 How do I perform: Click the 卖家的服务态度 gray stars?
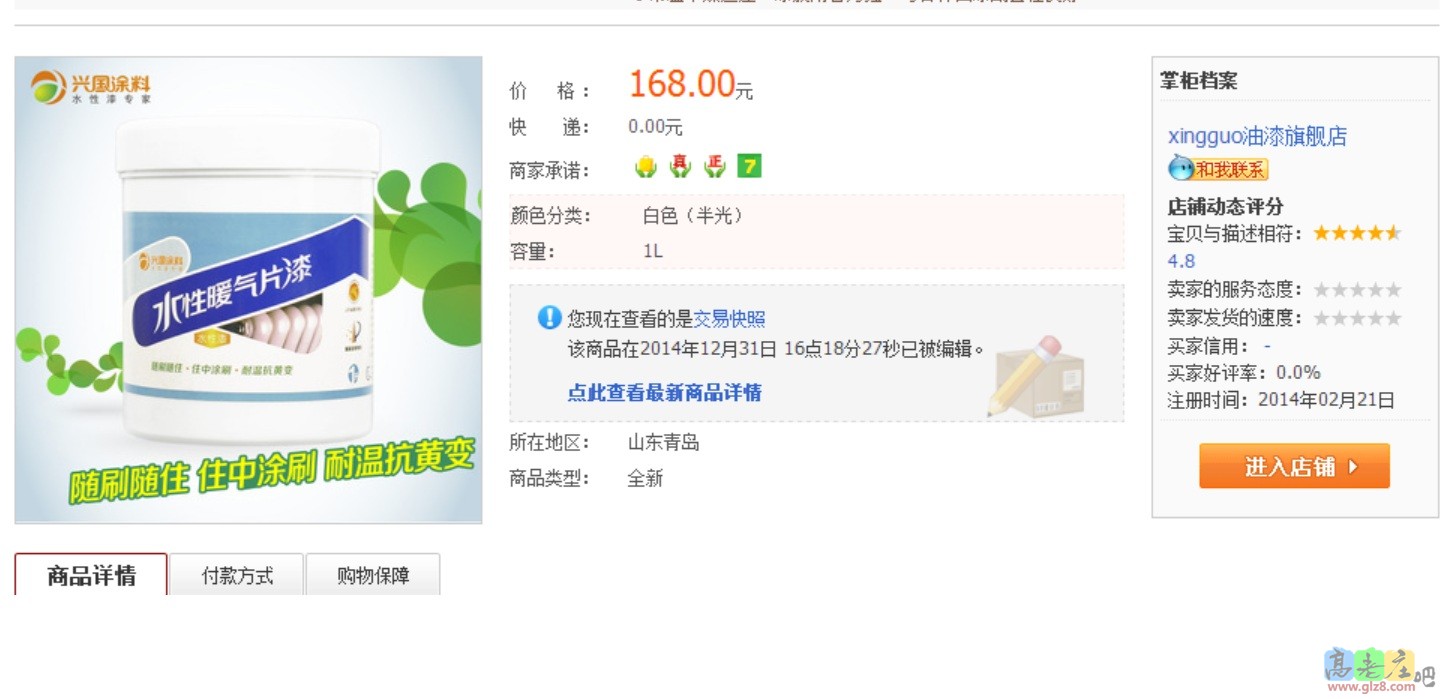1357,290
